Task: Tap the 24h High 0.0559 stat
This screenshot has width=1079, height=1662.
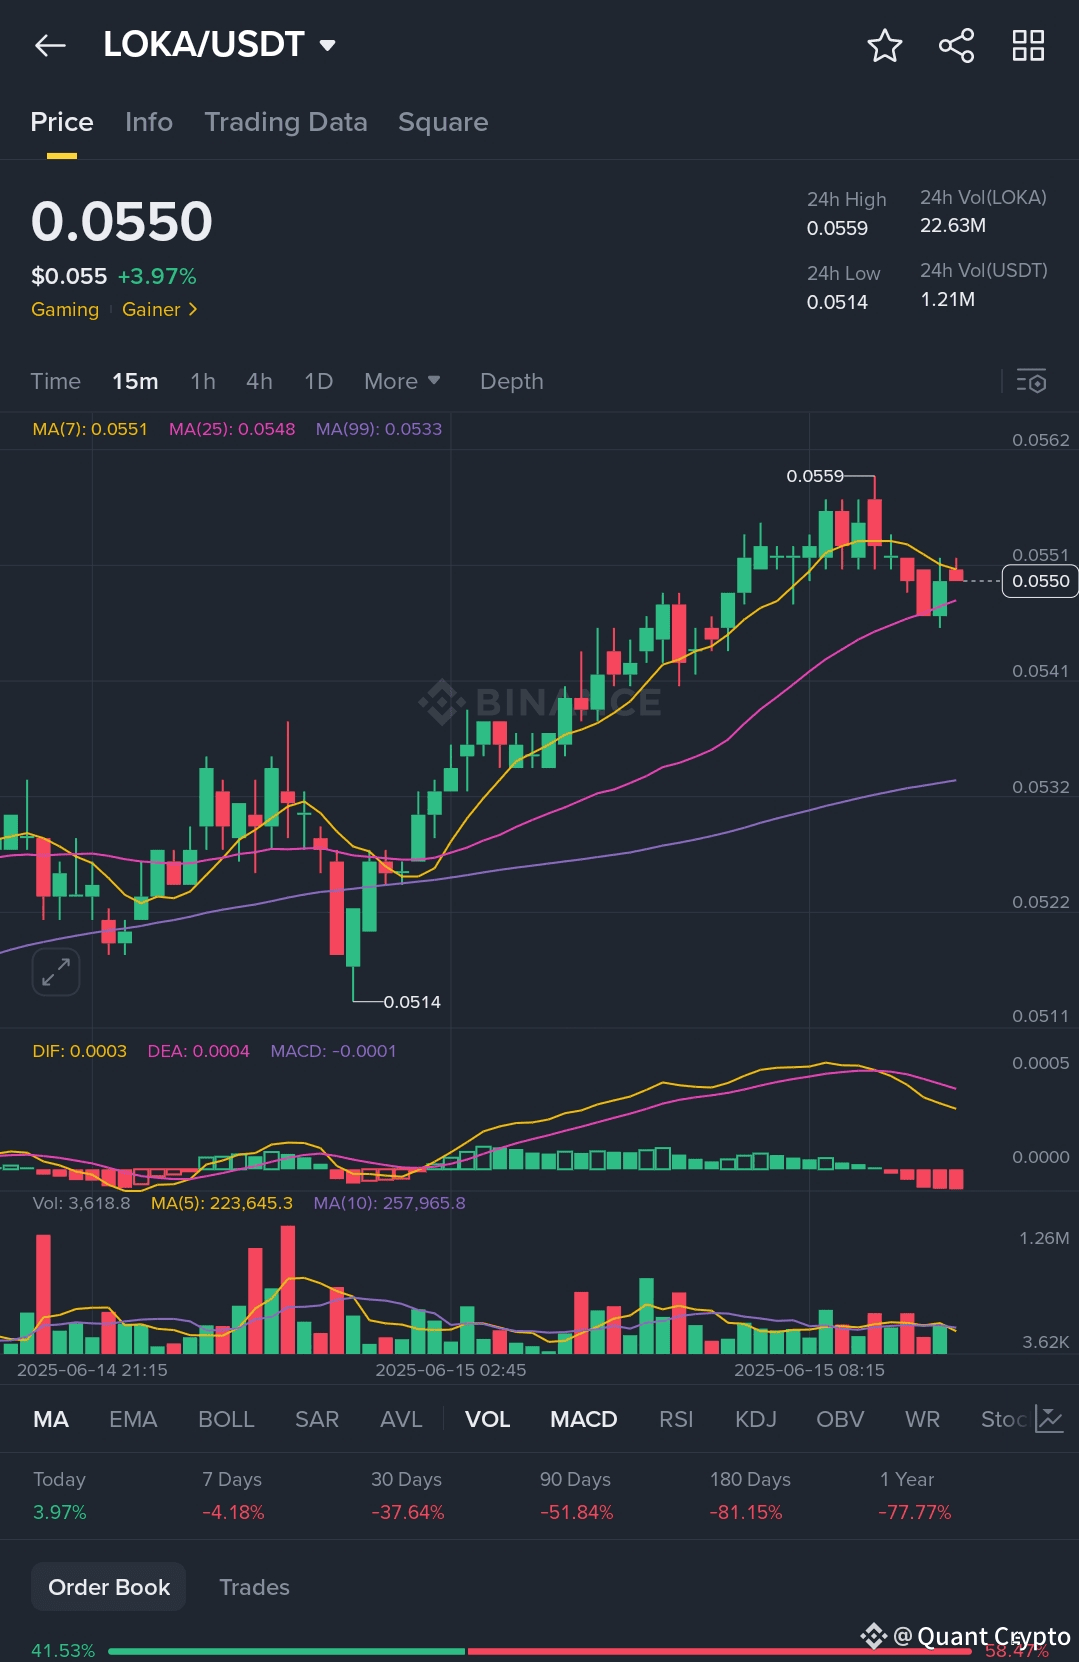Action: point(847,214)
